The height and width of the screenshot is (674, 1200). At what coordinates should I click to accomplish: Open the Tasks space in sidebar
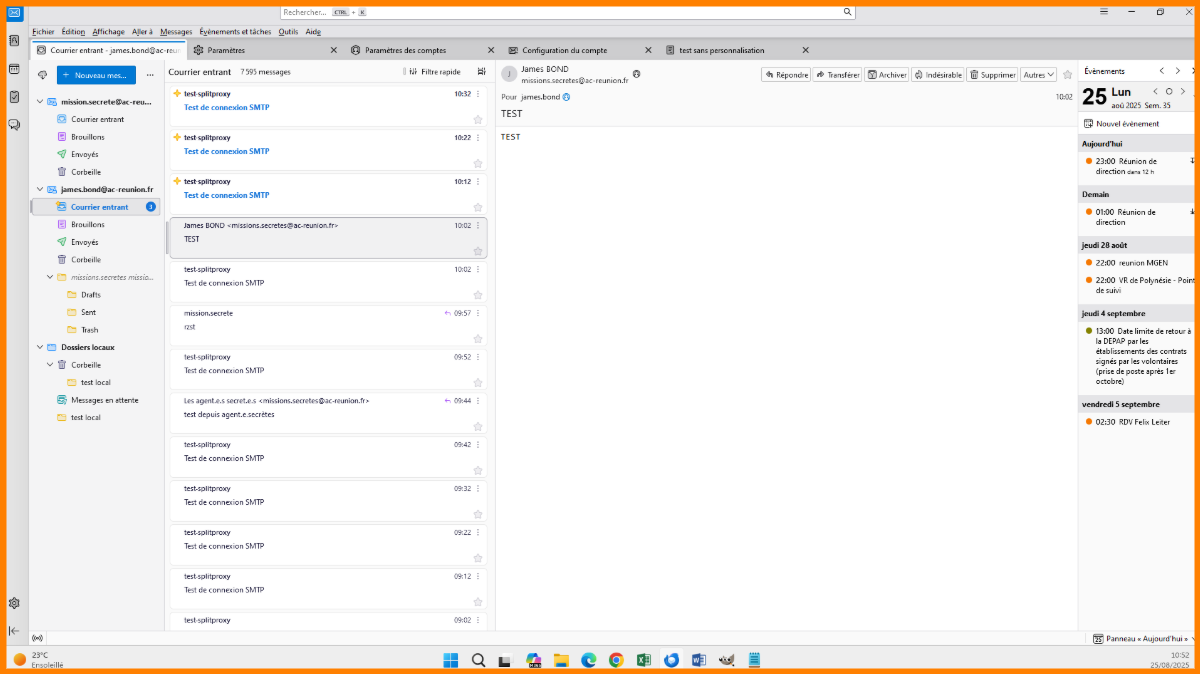tap(14, 97)
